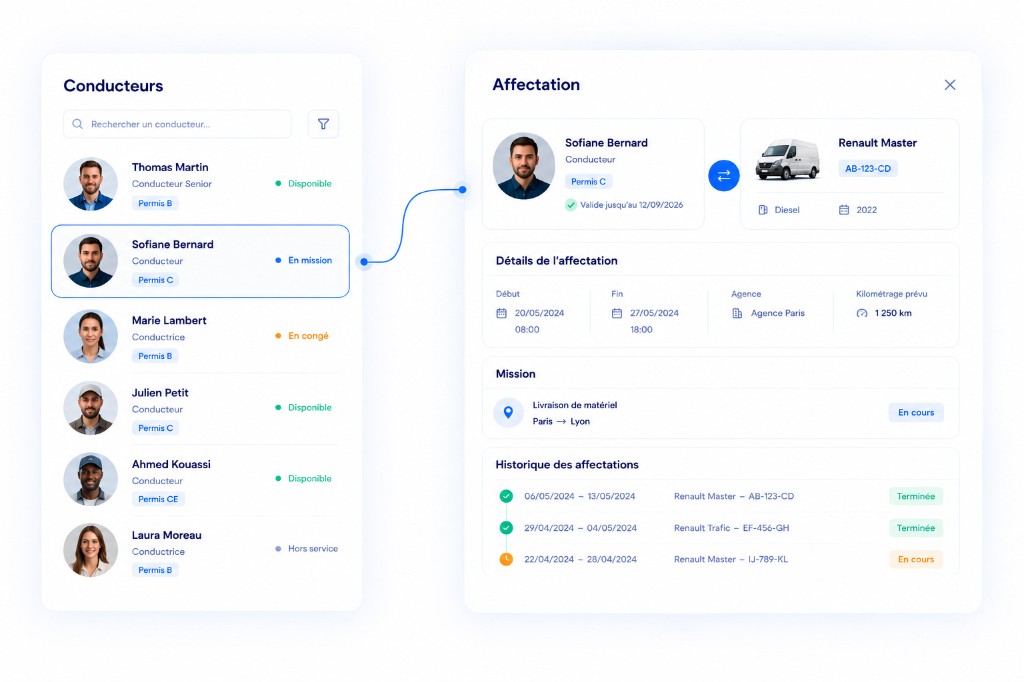The image size is (1024, 682).
Task: Focus the Rechercher un conducteur search field
Action: [177, 124]
